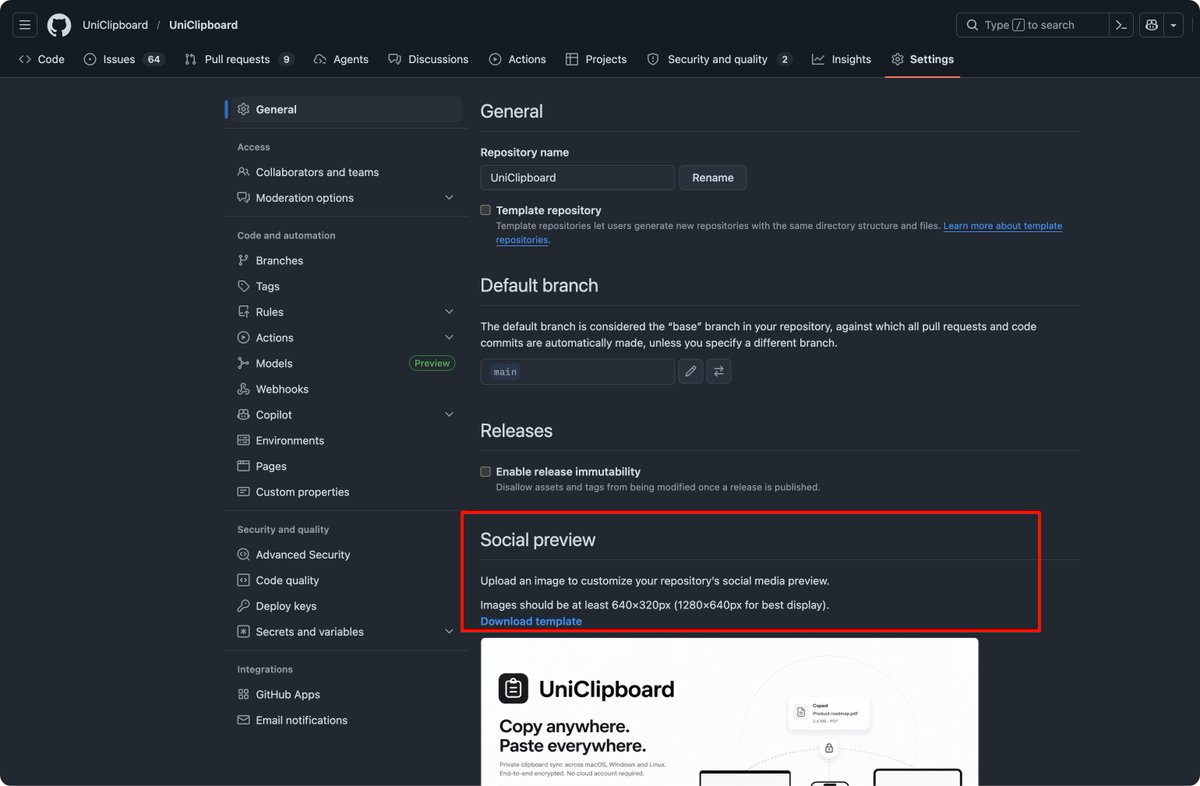Screen dimensions: 1200x786
Task: Click the pencil icon to rename default branch
Action: [690, 372]
